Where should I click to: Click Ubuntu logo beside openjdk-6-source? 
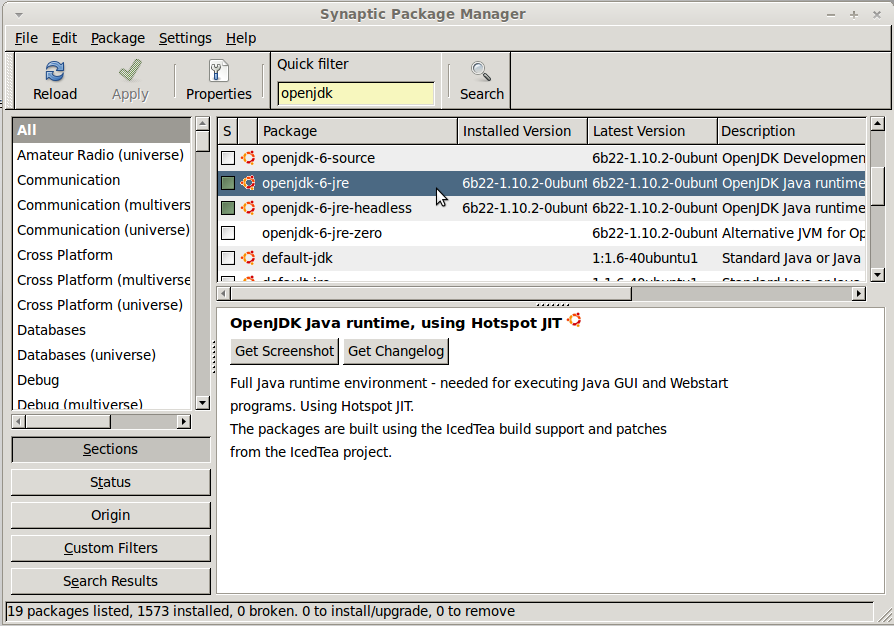point(248,158)
